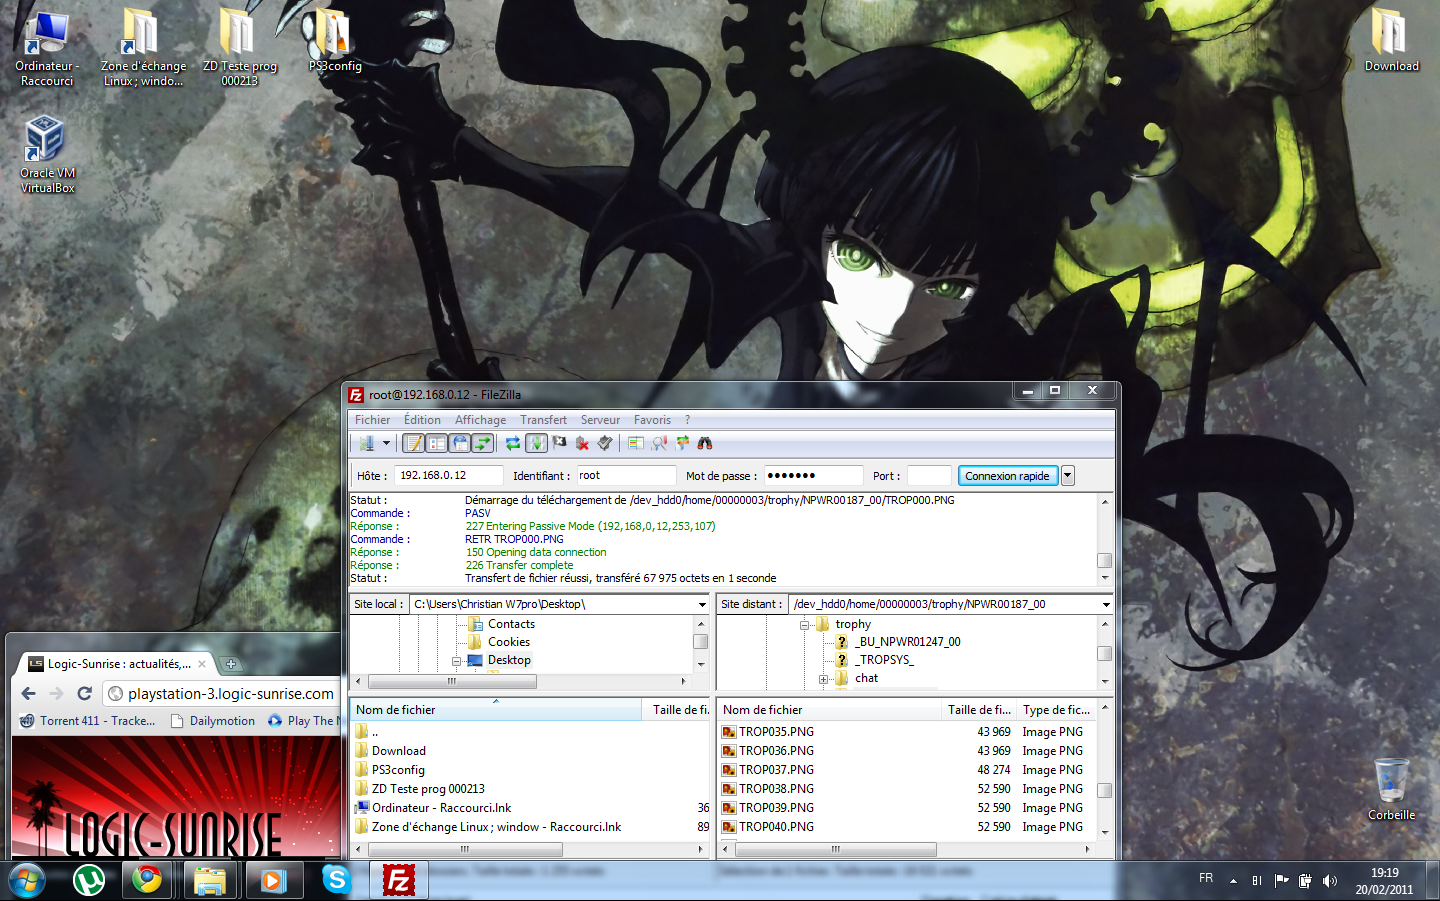
Task: Open Skype from the taskbar
Action: pos(336,880)
